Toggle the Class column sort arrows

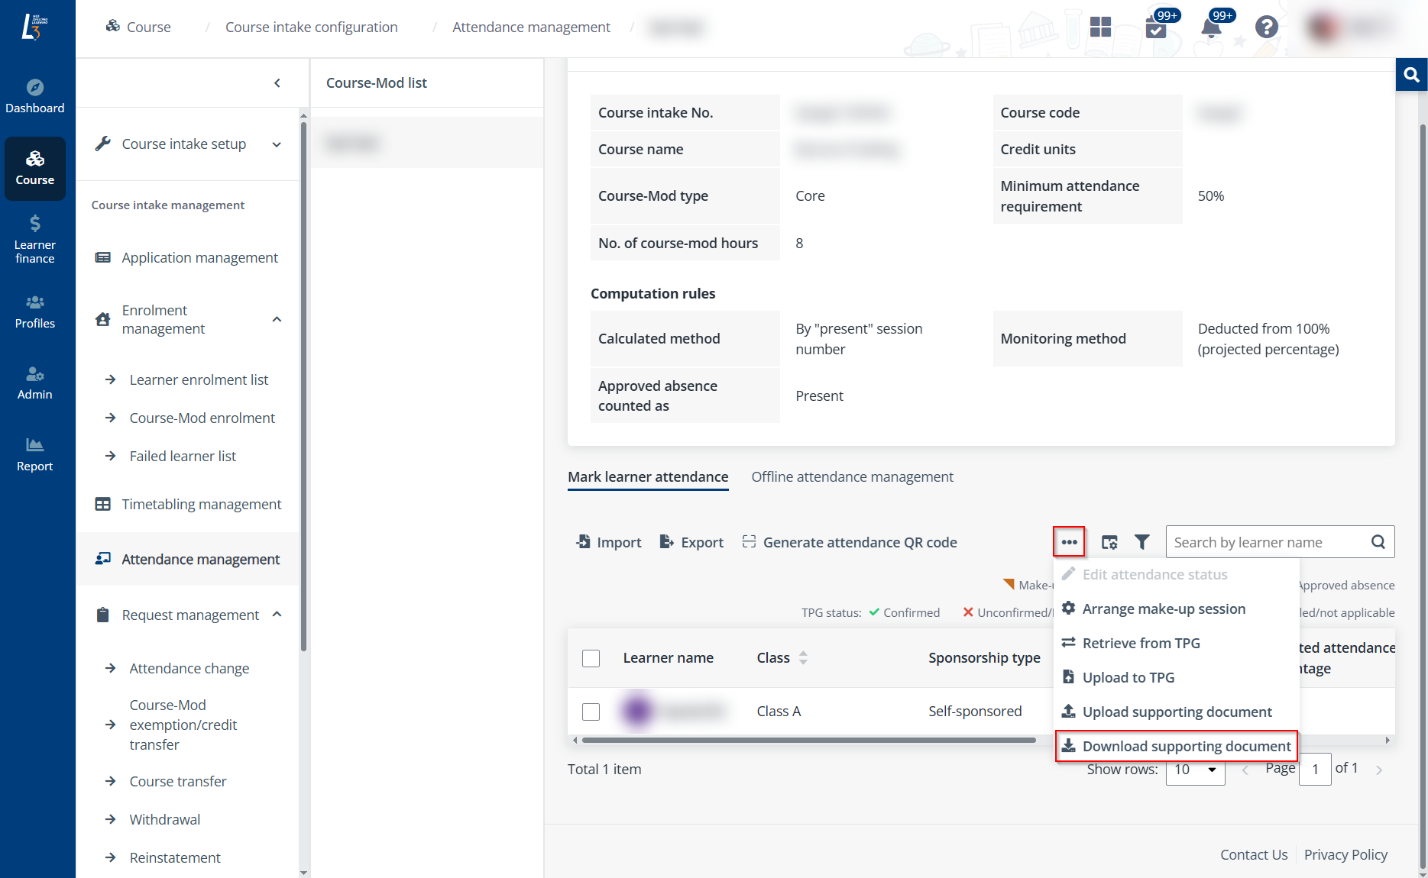[805, 658]
